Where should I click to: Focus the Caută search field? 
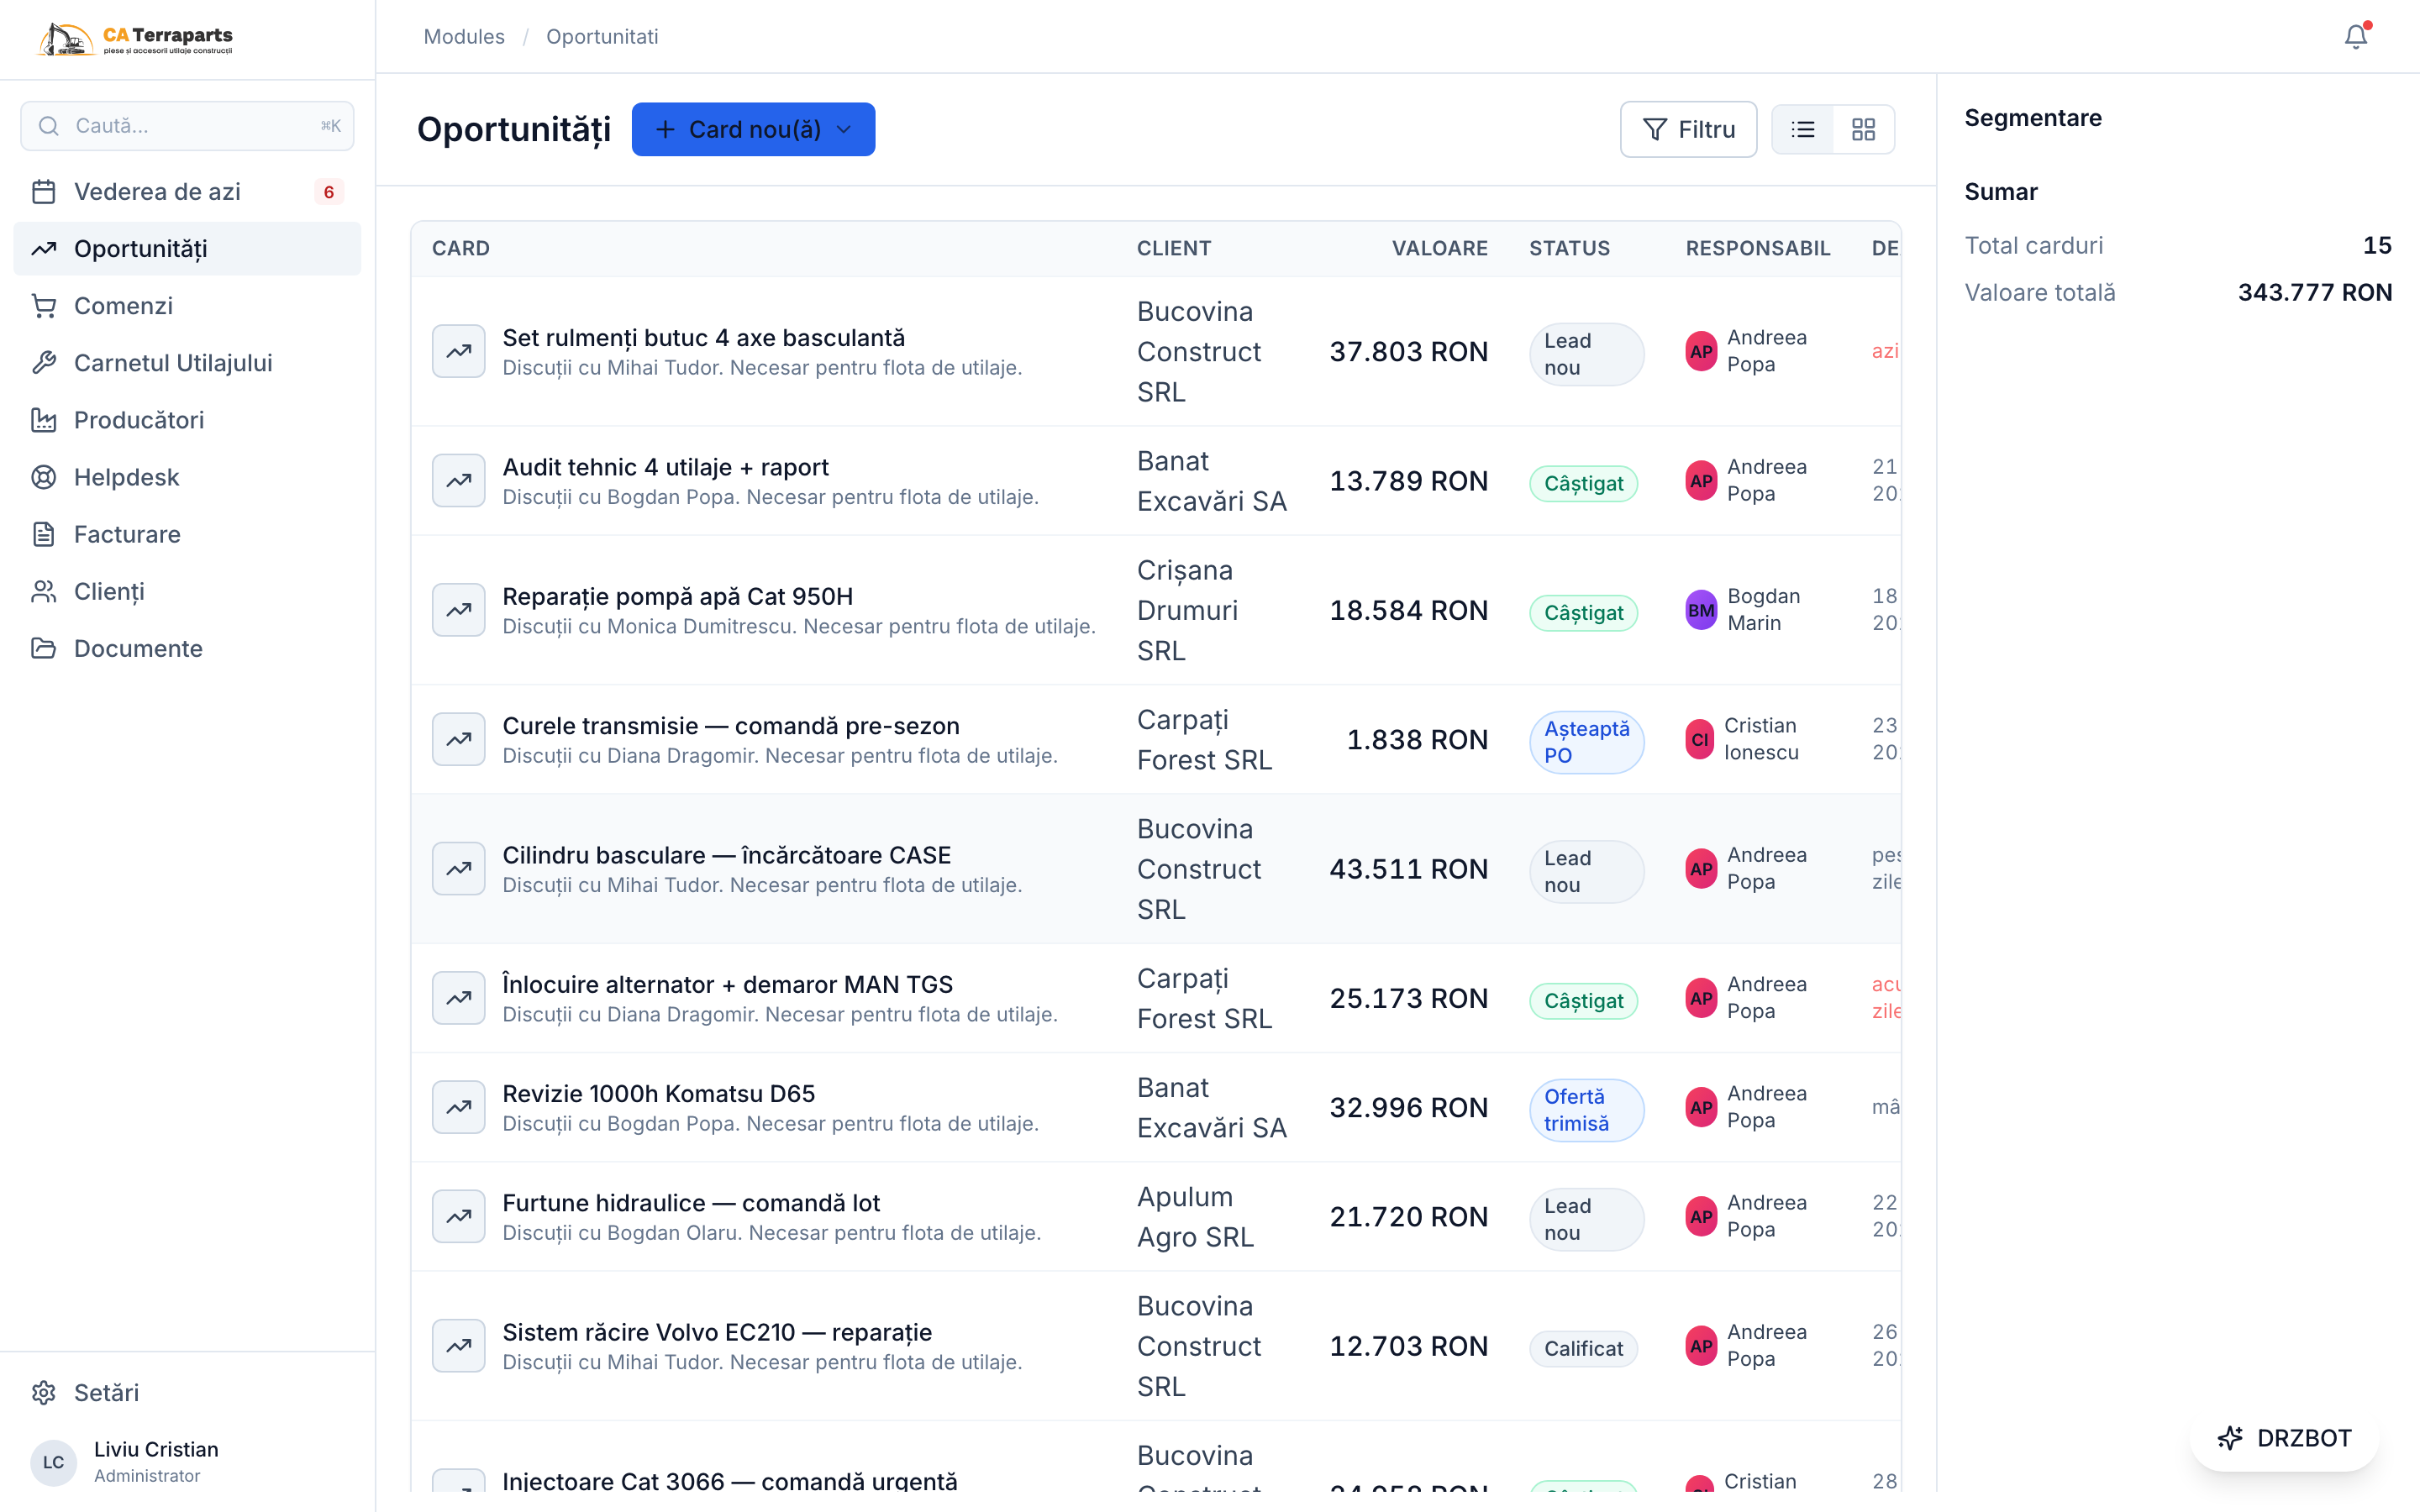point(187,126)
